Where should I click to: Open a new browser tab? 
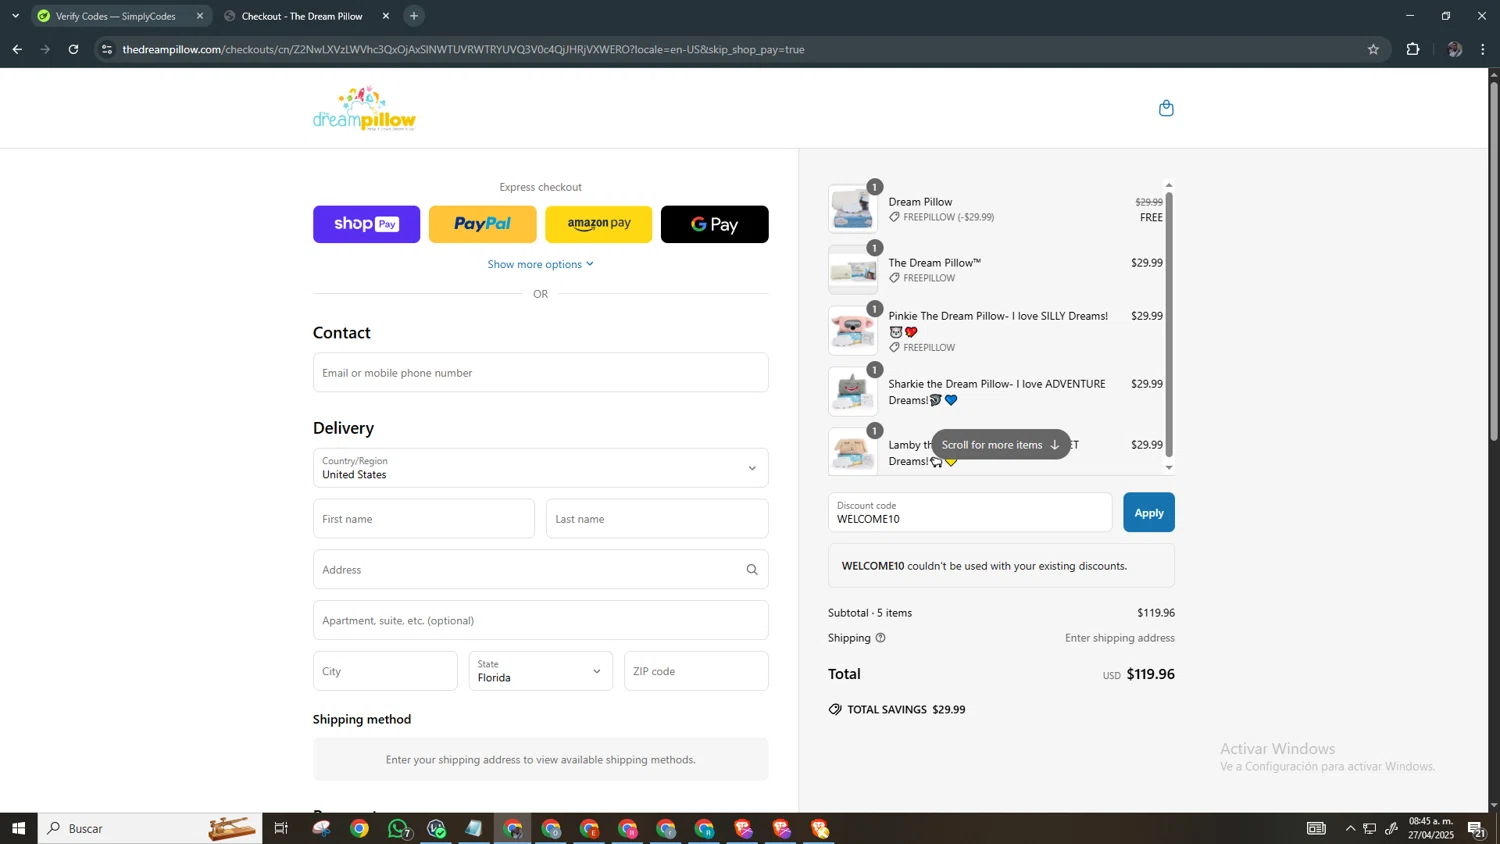[x=414, y=16]
